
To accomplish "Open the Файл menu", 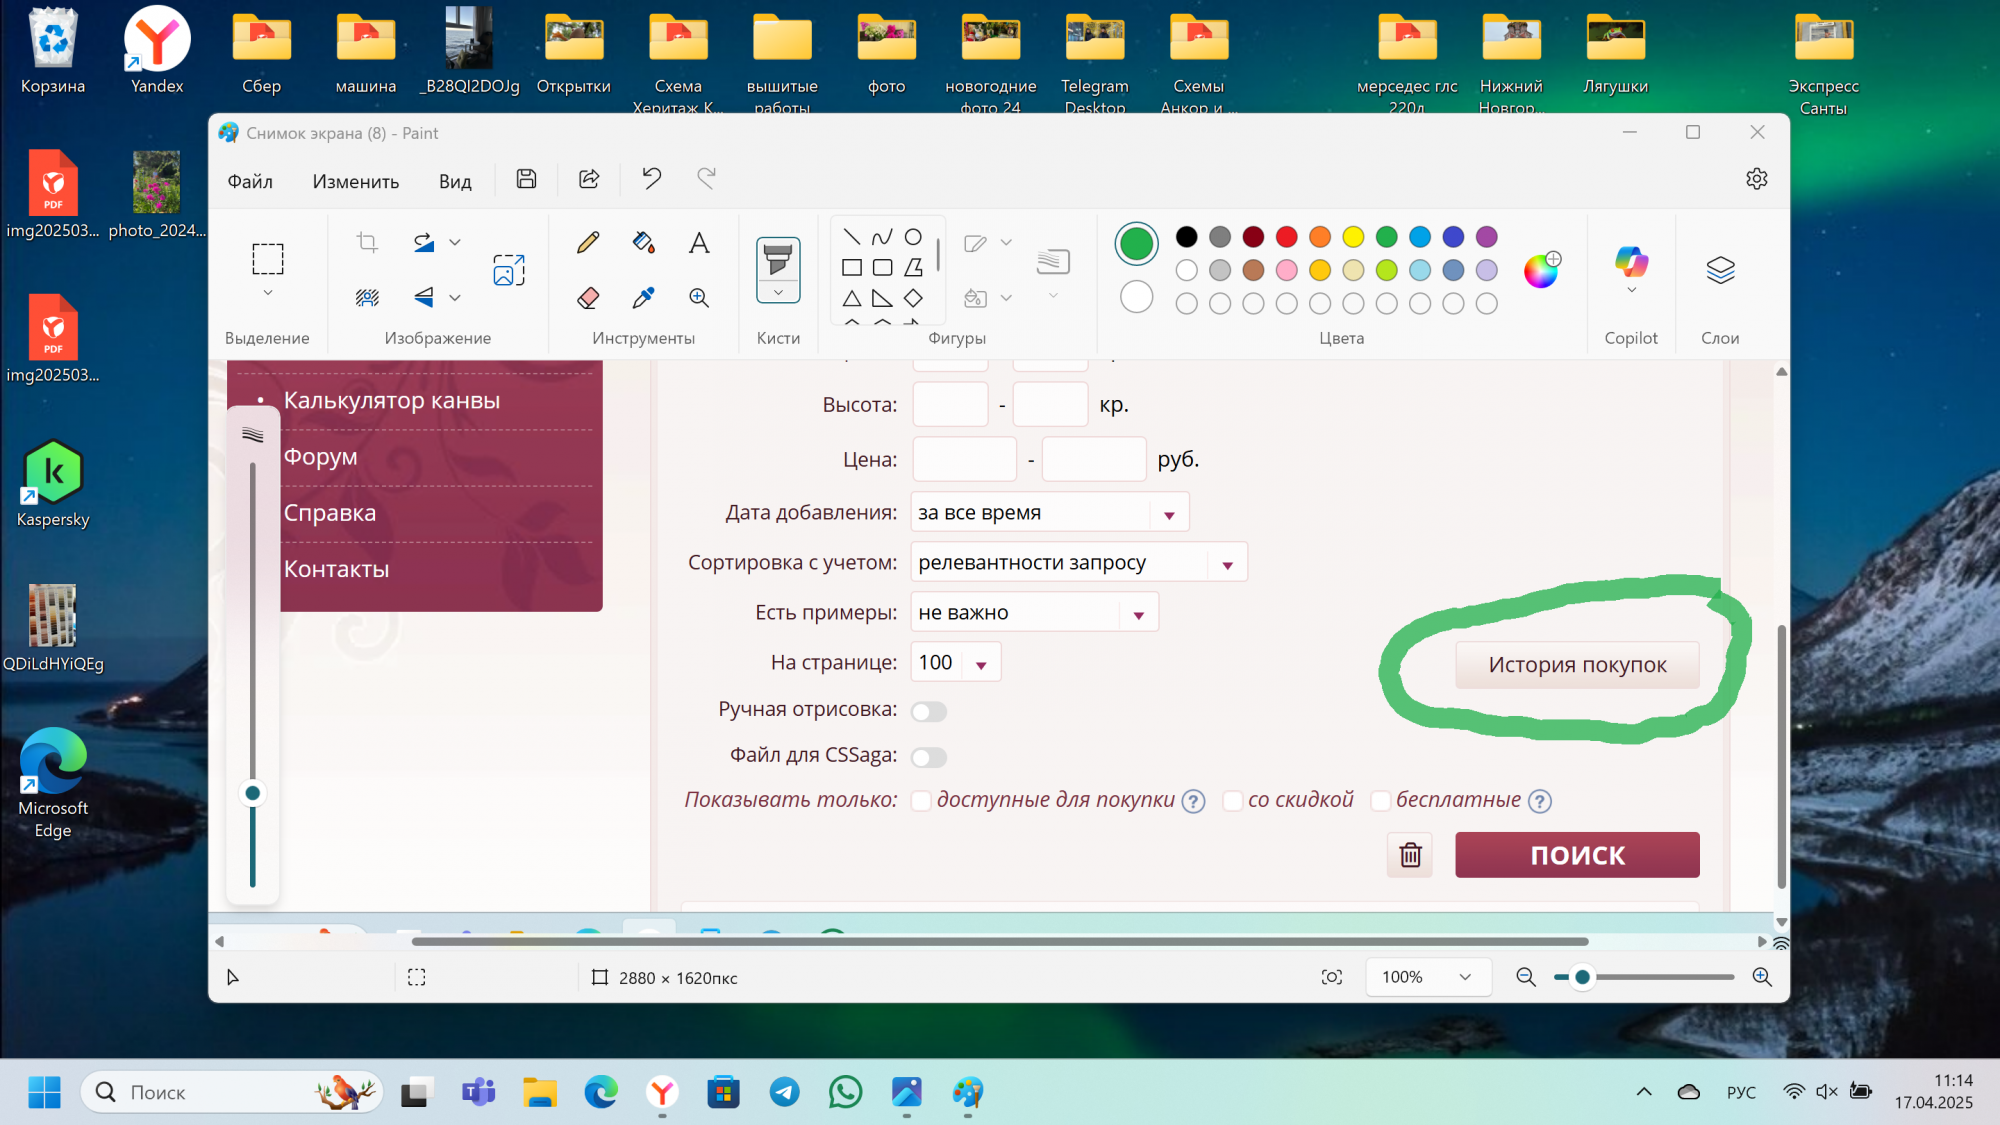I will coord(250,181).
